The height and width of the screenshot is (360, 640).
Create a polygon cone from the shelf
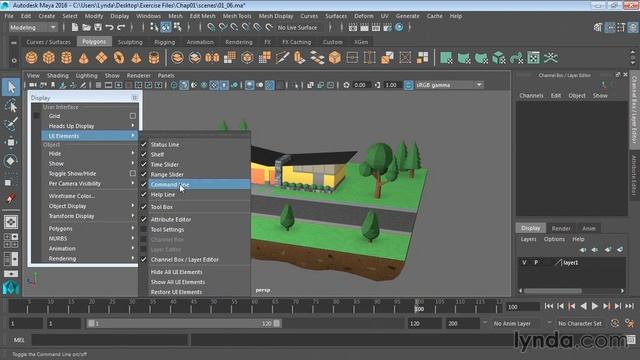(x=84, y=58)
